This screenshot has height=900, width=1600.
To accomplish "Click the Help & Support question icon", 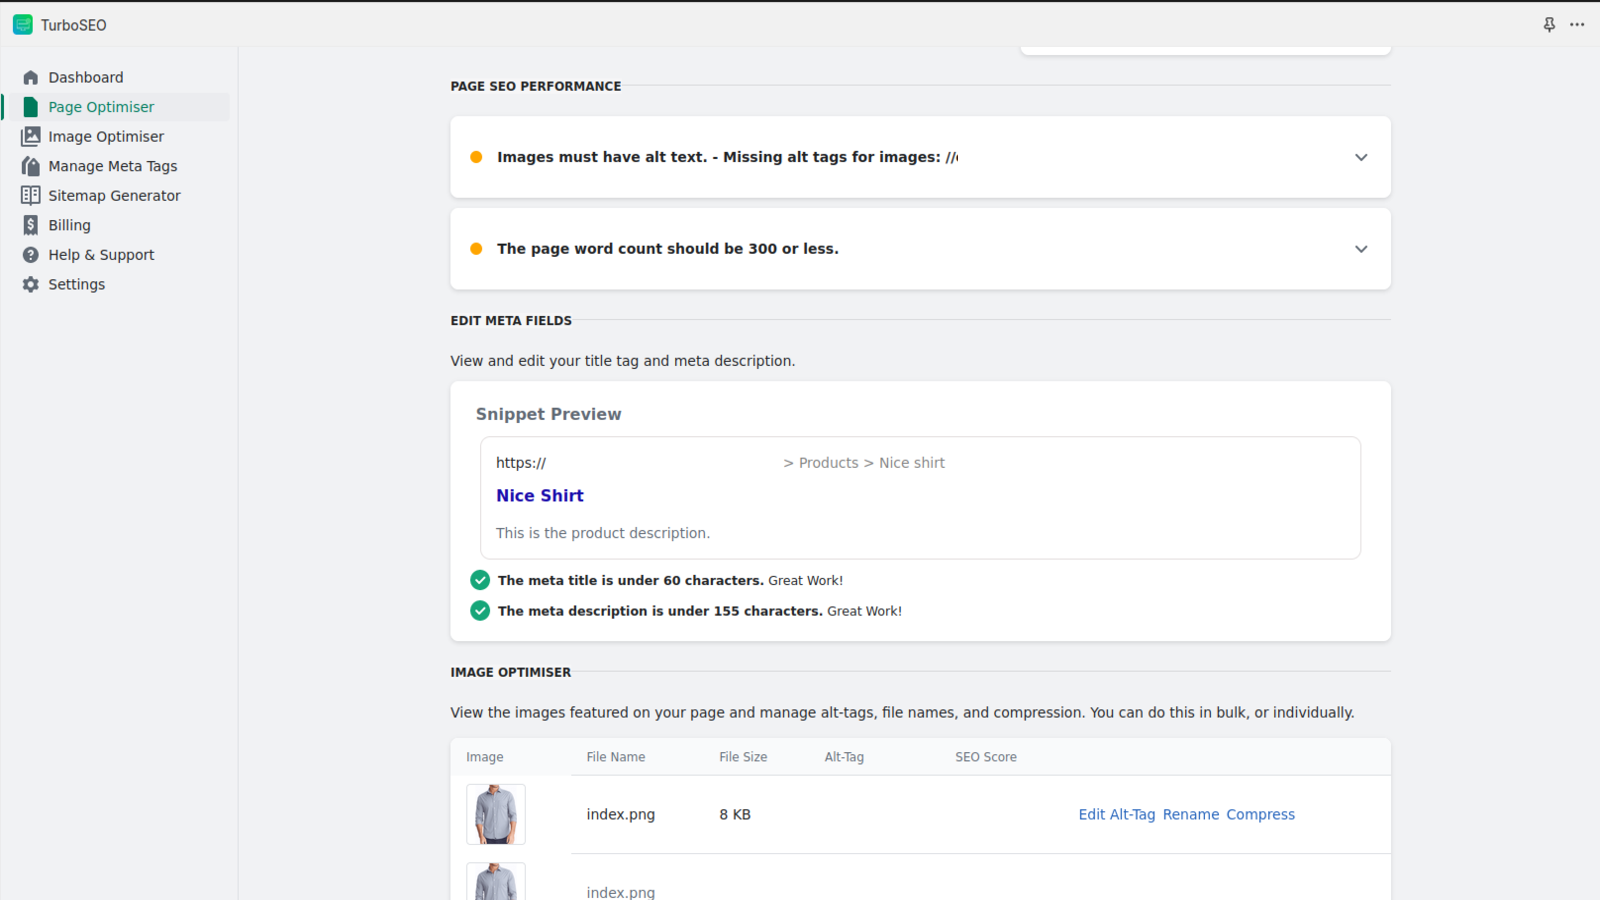I will (x=31, y=255).
